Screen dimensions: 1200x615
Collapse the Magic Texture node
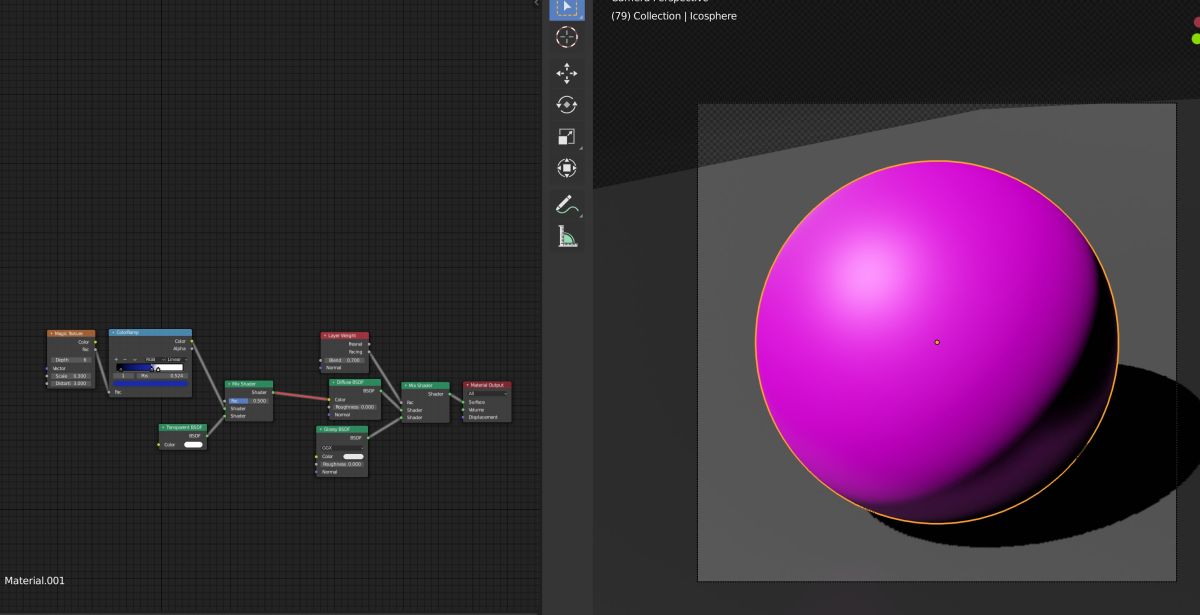(x=52, y=333)
